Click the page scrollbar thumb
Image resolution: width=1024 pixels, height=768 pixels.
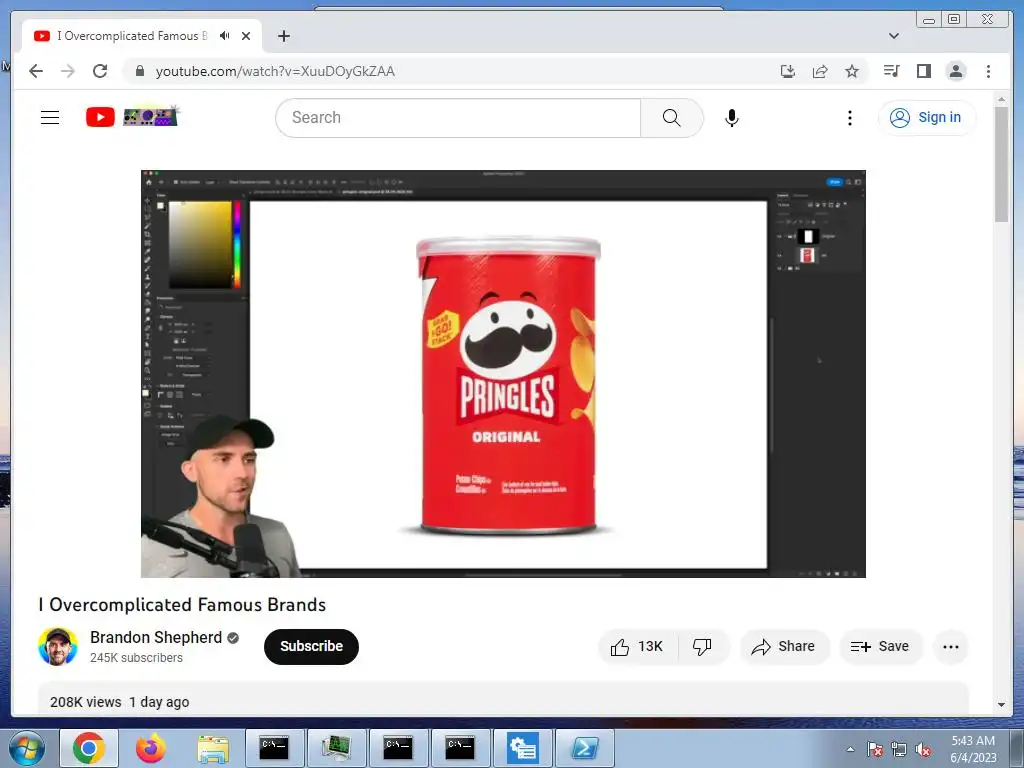(x=1001, y=165)
